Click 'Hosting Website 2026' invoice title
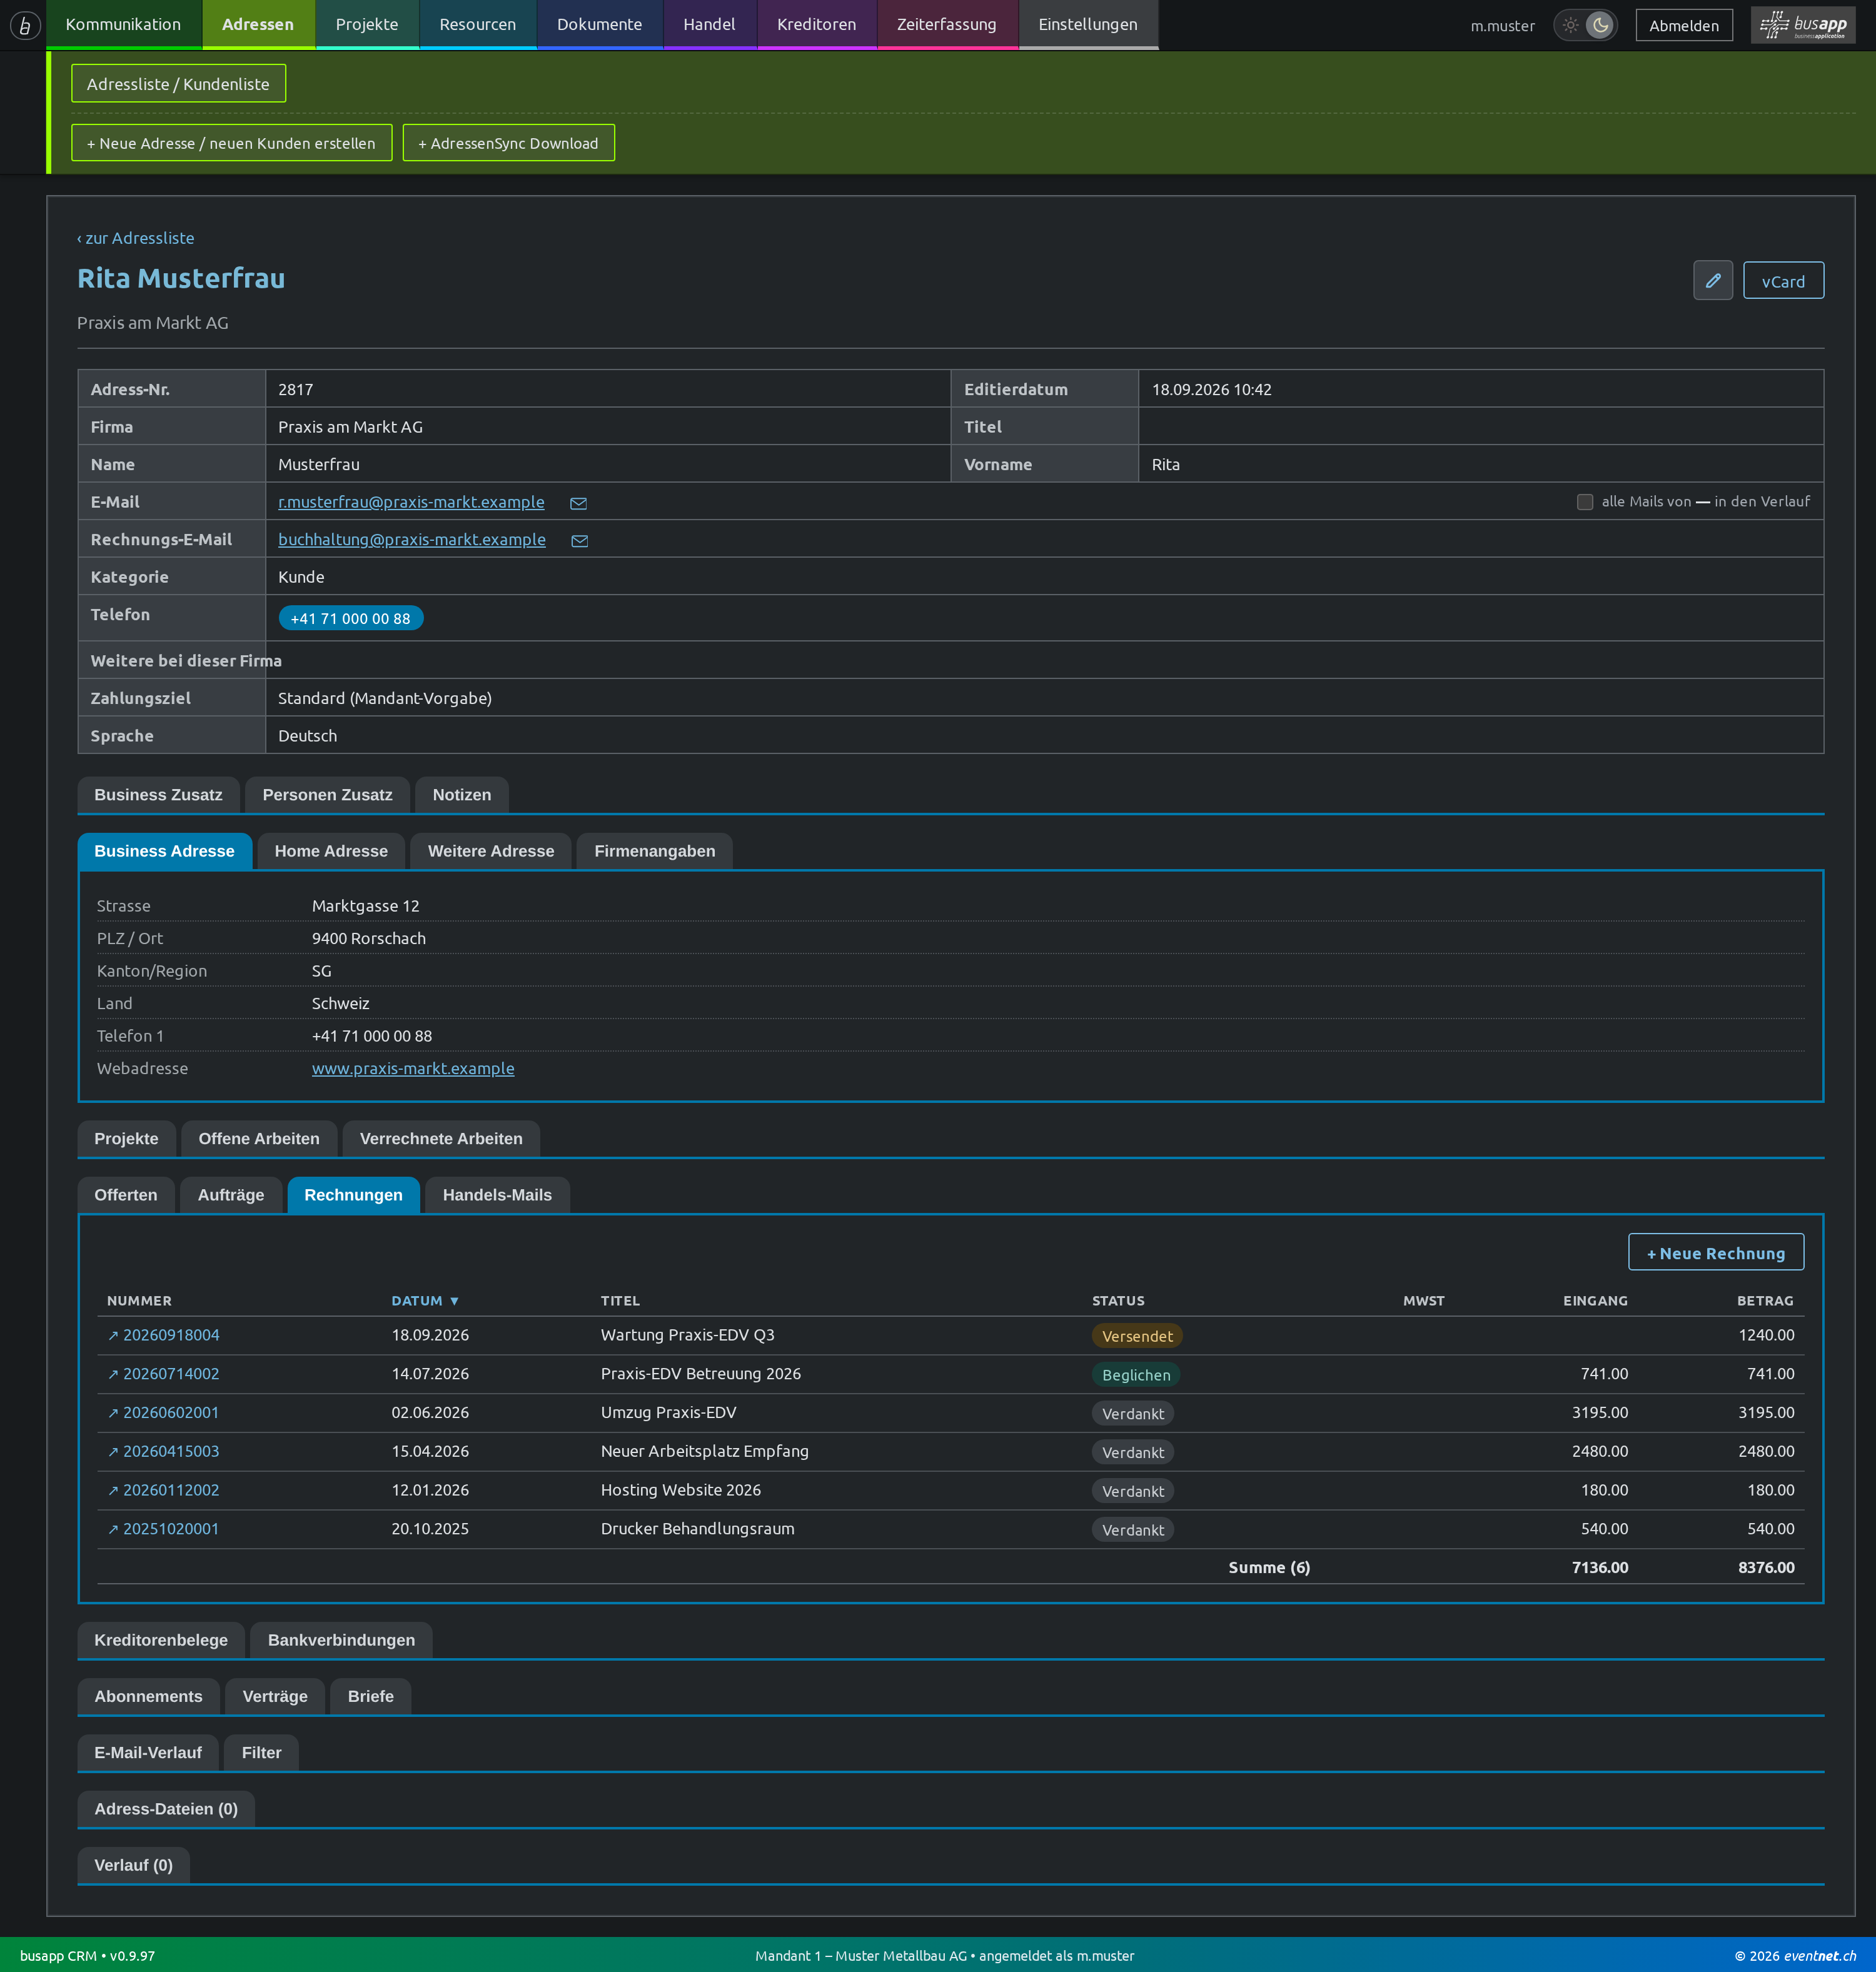Screen dimensions: 1876x1972 pyautogui.click(x=681, y=1490)
